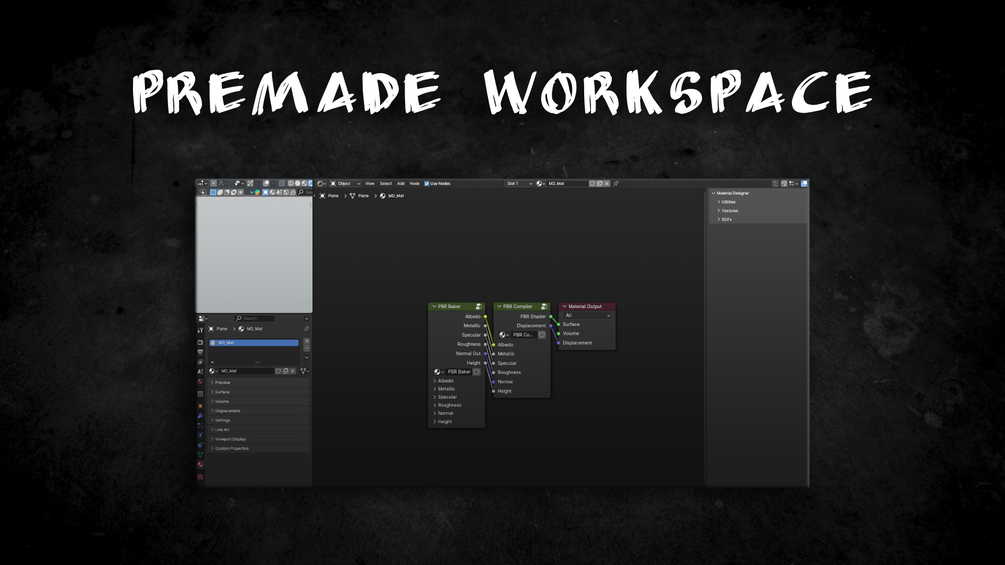This screenshot has width=1005, height=565.
Task: Collapse the Material Designer panel
Action: click(713, 193)
